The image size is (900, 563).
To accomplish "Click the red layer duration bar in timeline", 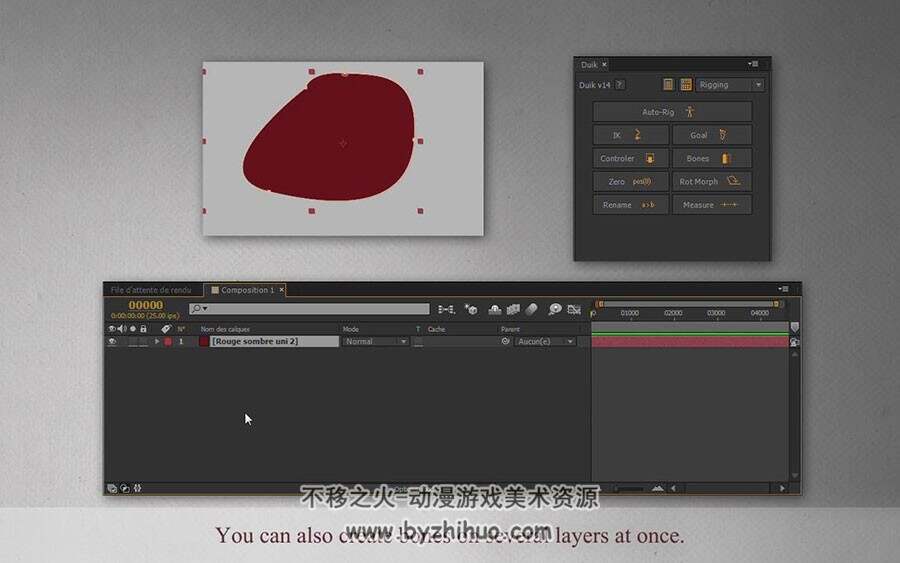I will coord(690,342).
